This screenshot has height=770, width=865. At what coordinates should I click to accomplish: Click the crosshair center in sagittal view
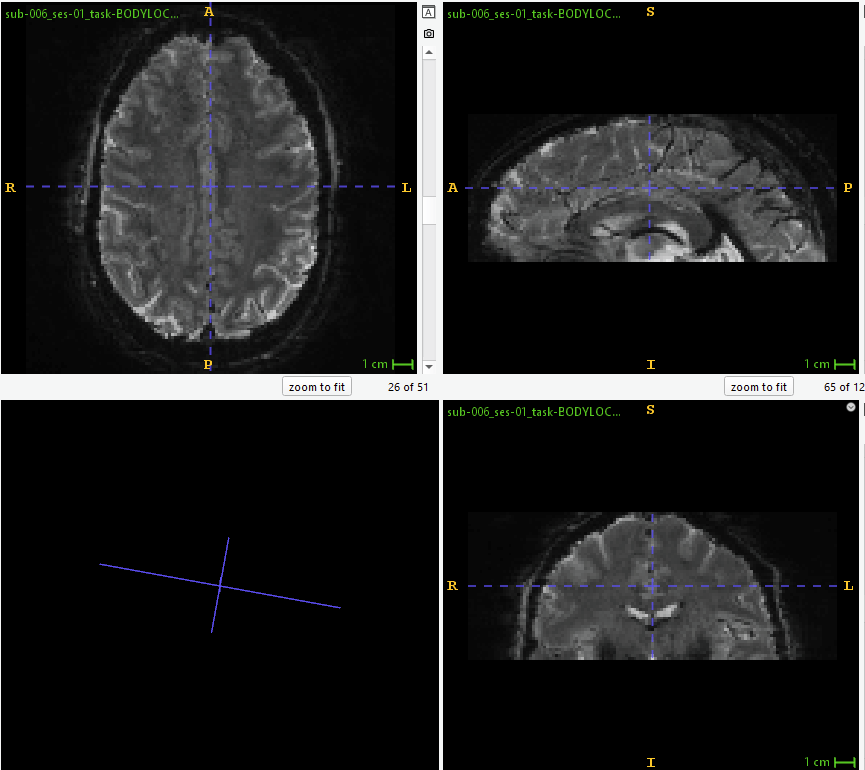(x=650, y=188)
